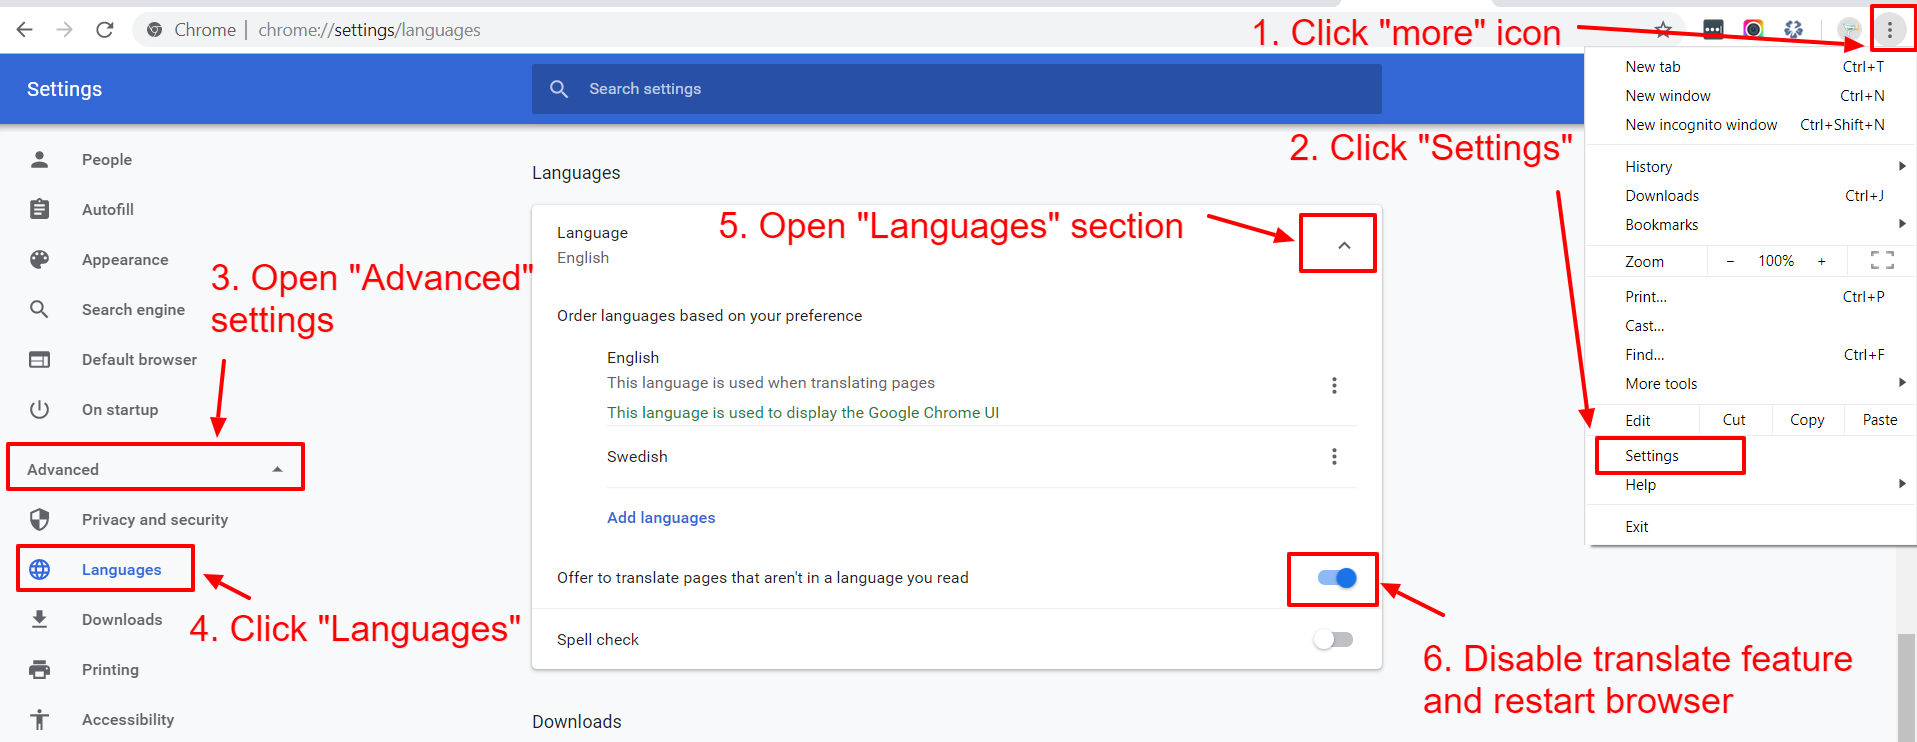
Task: Bookmark this page with the star icon
Action: click(1663, 30)
